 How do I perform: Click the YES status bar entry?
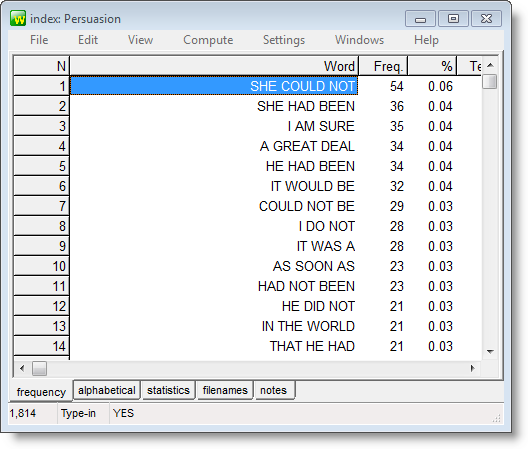point(123,413)
